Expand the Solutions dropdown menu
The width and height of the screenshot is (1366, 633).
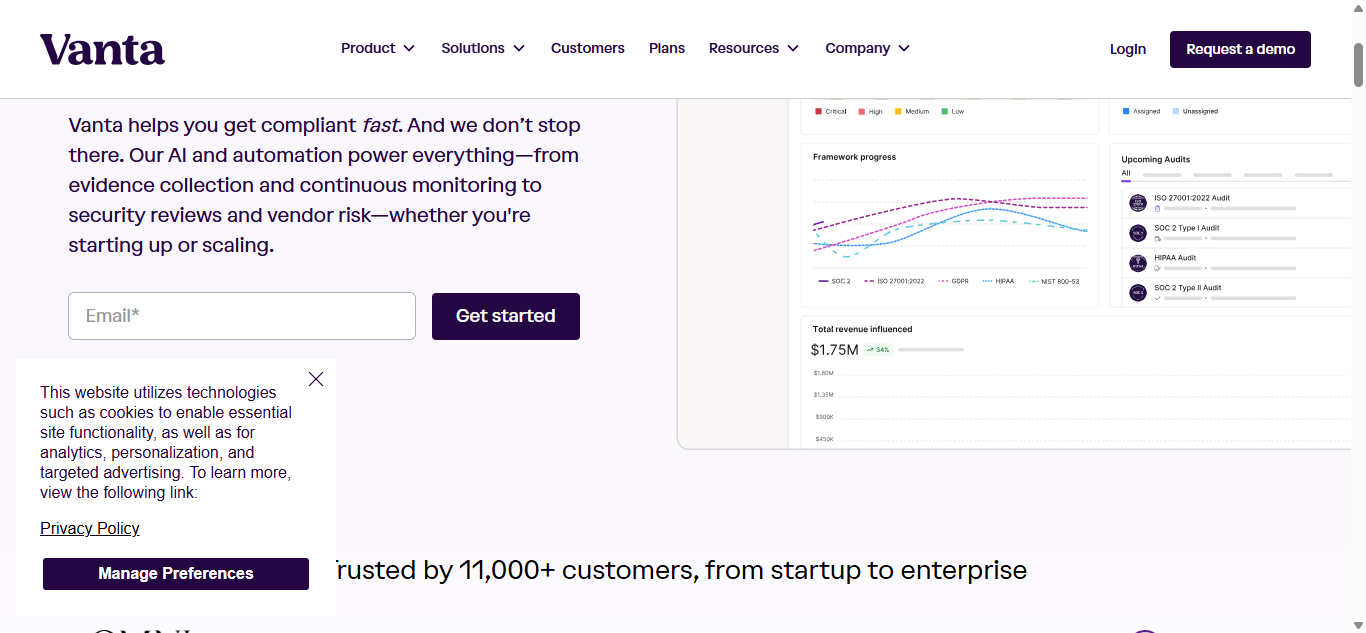pyautogui.click(x=483, y=48)
